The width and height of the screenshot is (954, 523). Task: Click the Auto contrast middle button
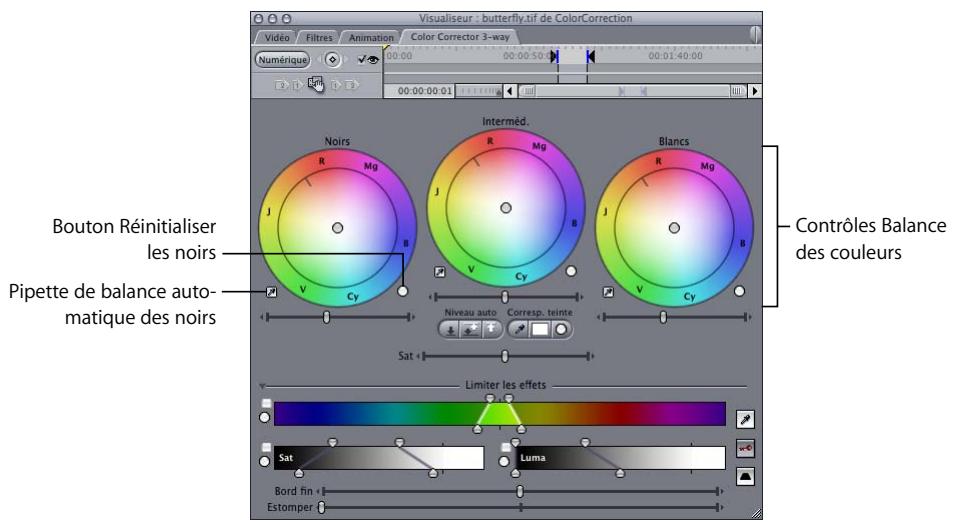click(x=470, y=330)
